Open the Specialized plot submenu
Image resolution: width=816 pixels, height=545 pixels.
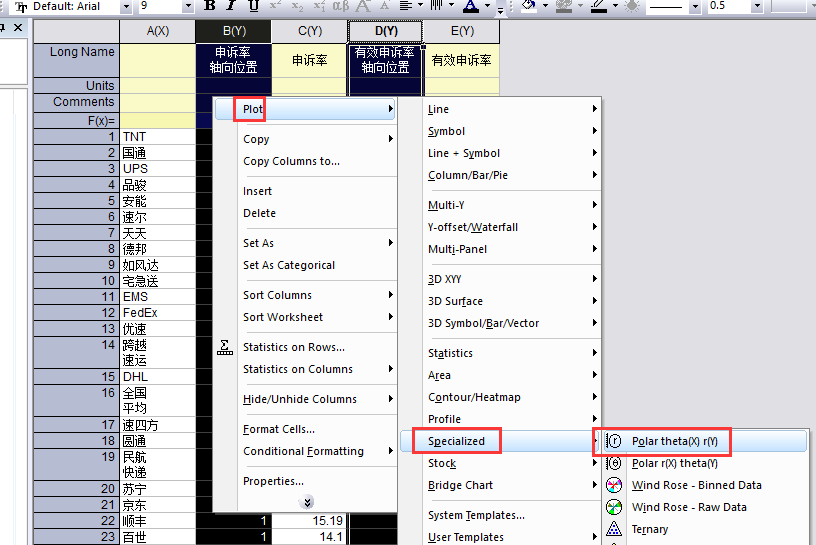(x=501, y=441)
